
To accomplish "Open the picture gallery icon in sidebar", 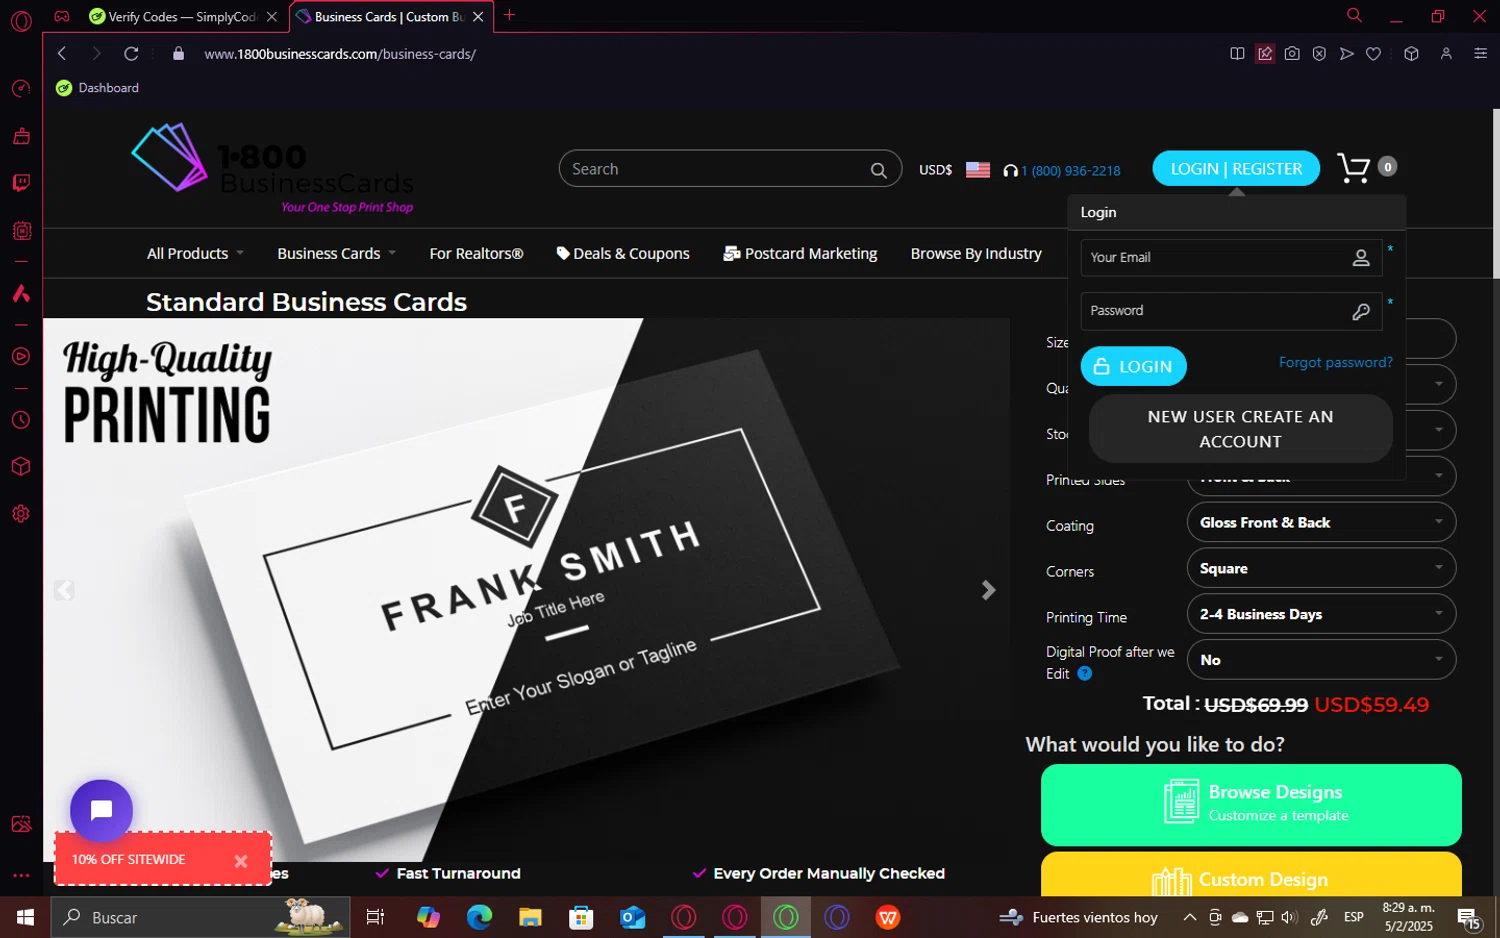I will pyautogui.click(x=21, y=824).
